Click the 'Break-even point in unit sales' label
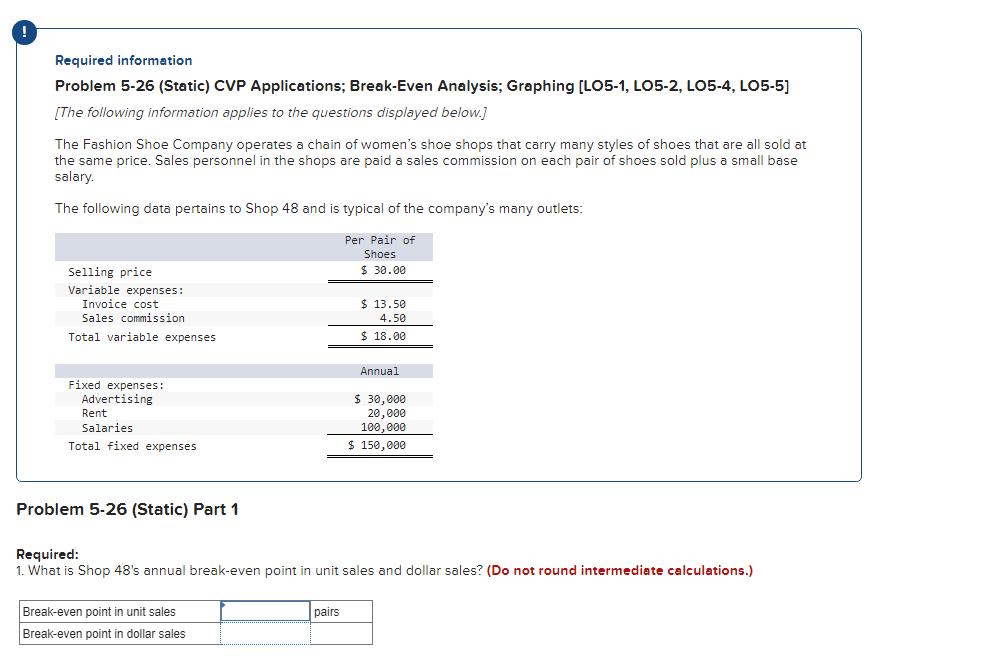The height and width of the screenshot is (664, 985). pos(99,611)
